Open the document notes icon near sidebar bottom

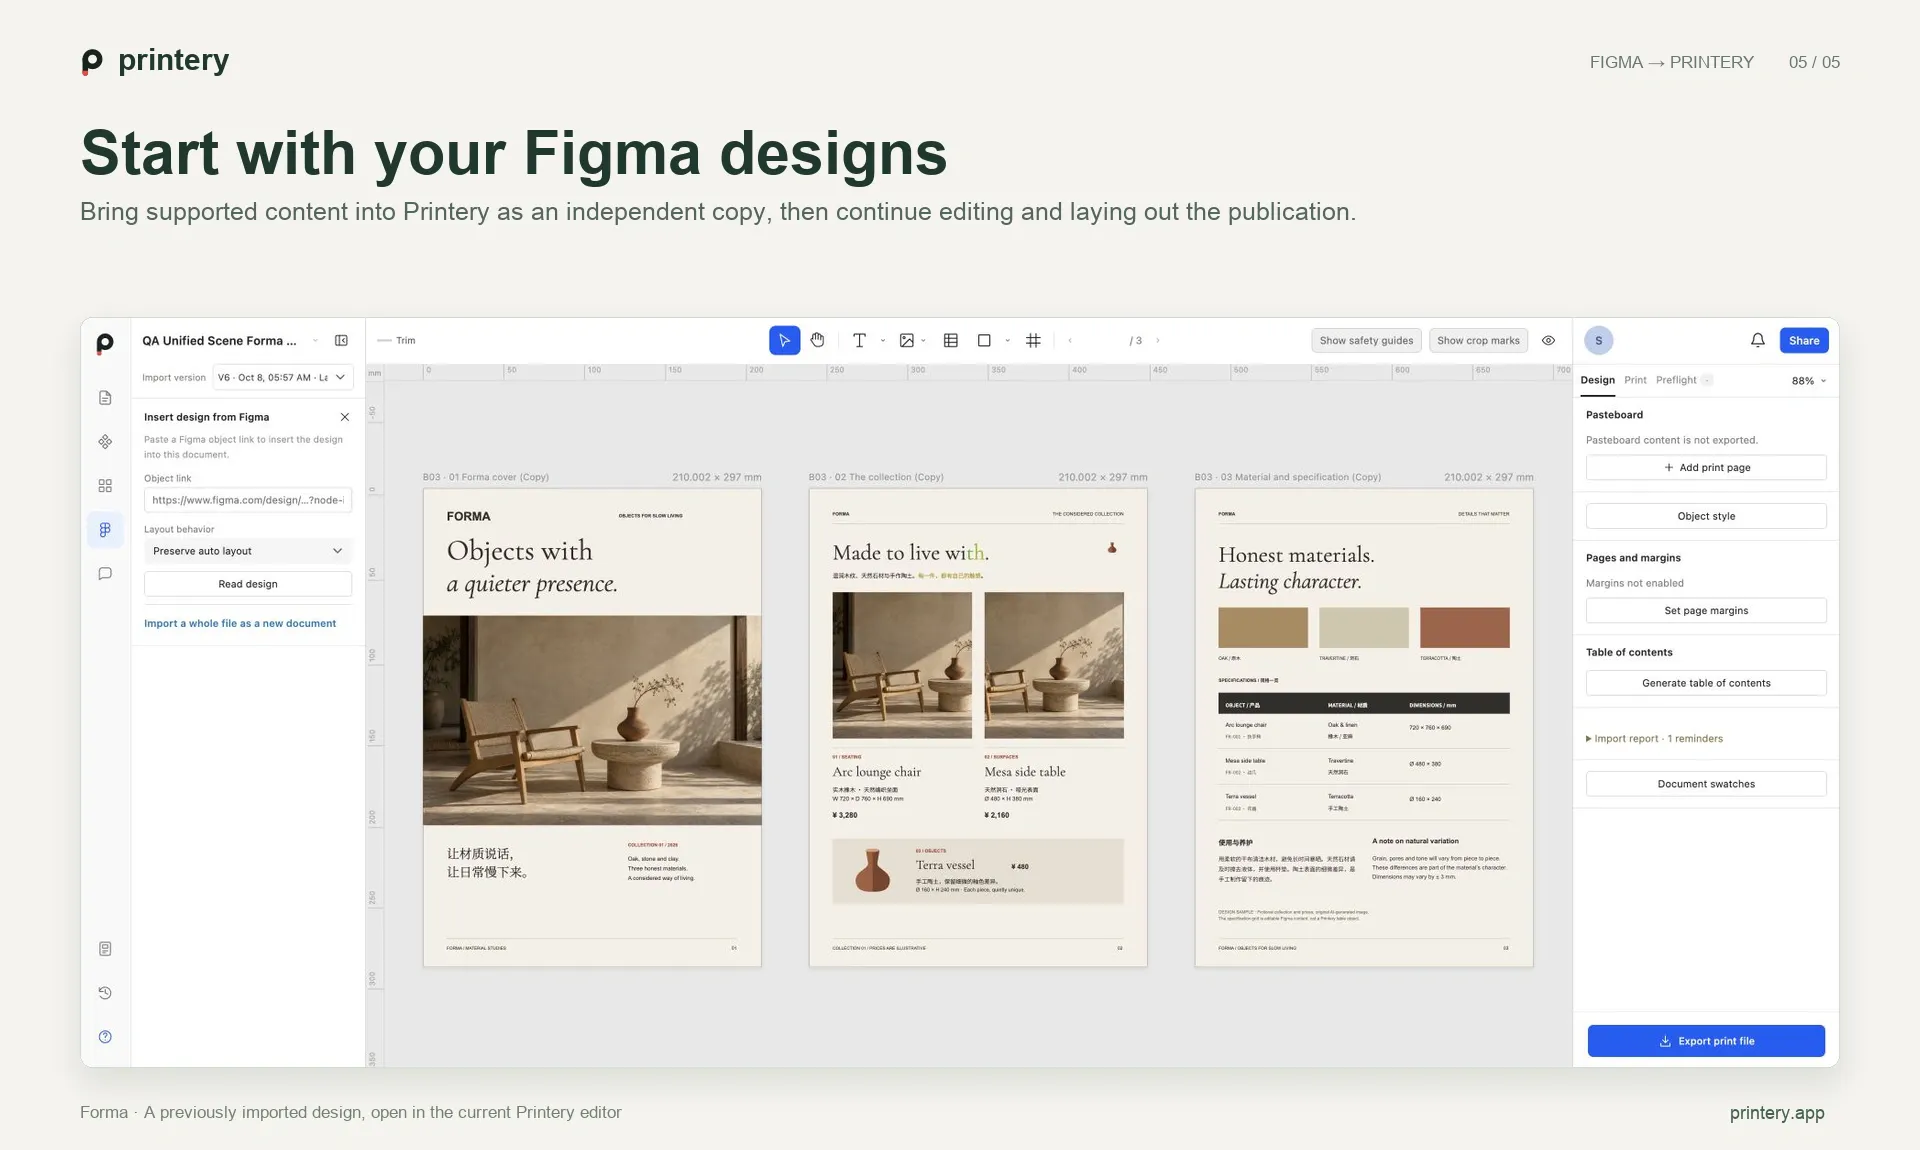click(x=105, y=949)
